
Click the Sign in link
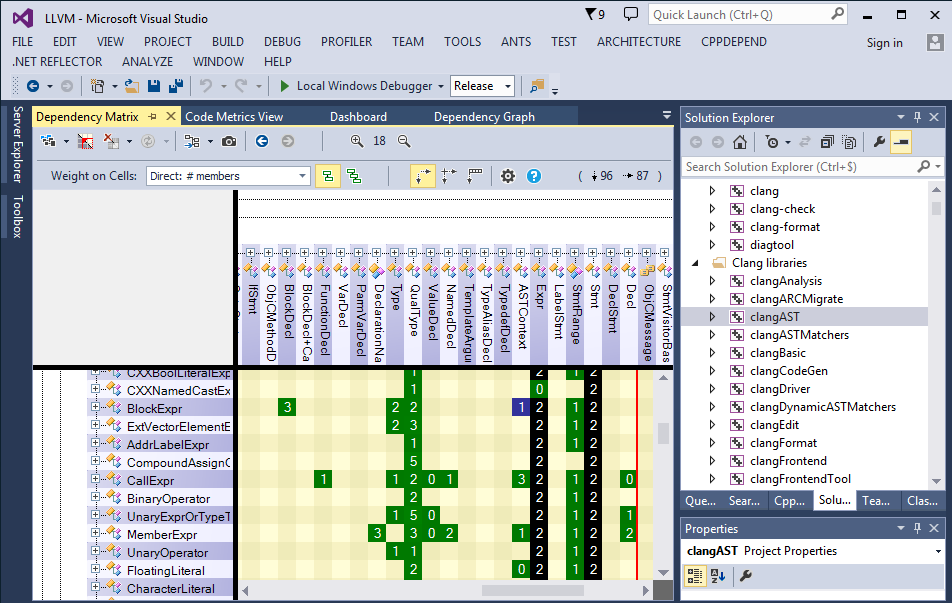click(x=885, y=43)
